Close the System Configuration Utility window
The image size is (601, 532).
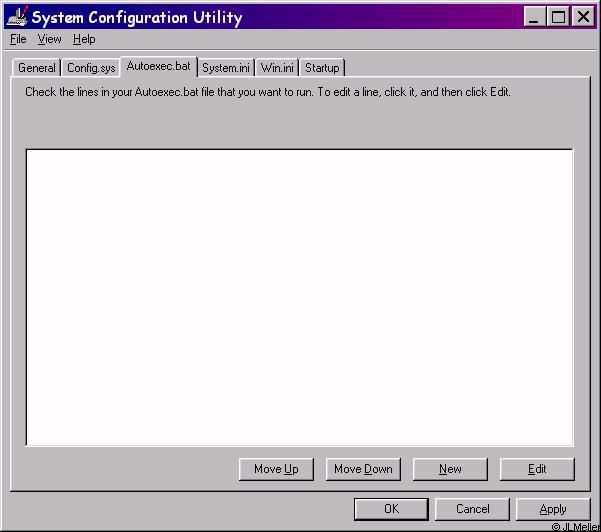coord(583,16)
